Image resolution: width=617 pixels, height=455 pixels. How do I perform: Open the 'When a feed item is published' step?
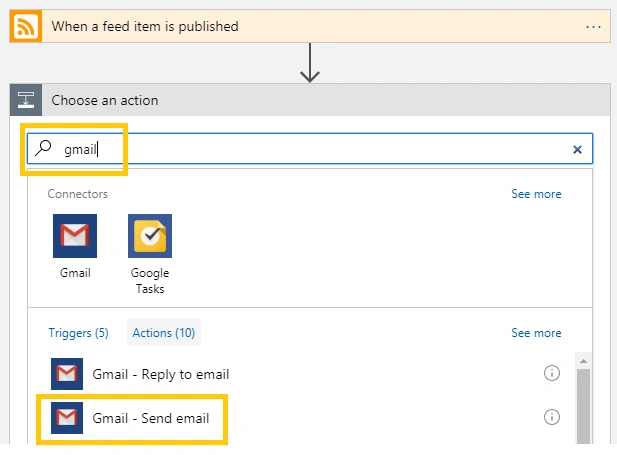[310, 26]
